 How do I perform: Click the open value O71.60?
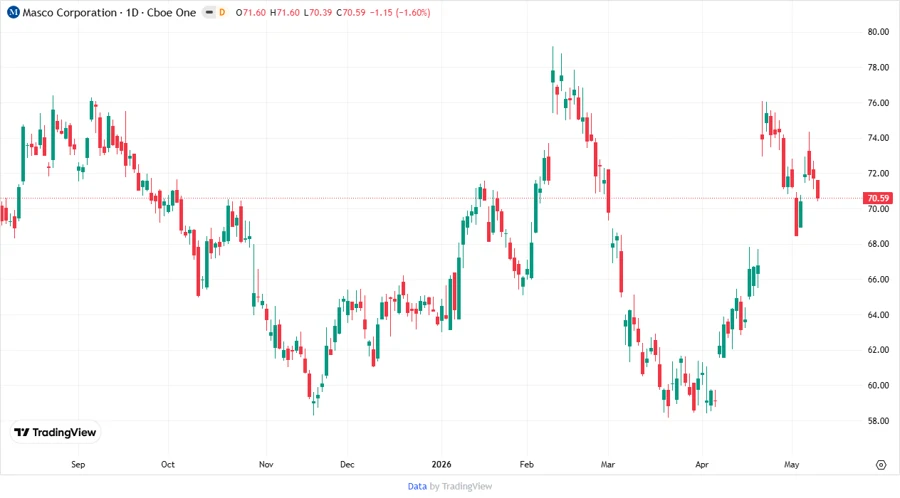[x=251, y=12]
